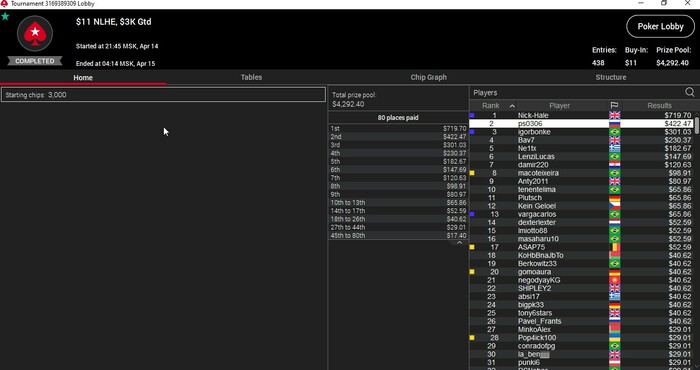
Task: Select player row conradofpg
Action: pyautogui.click(x=581, y=346)
